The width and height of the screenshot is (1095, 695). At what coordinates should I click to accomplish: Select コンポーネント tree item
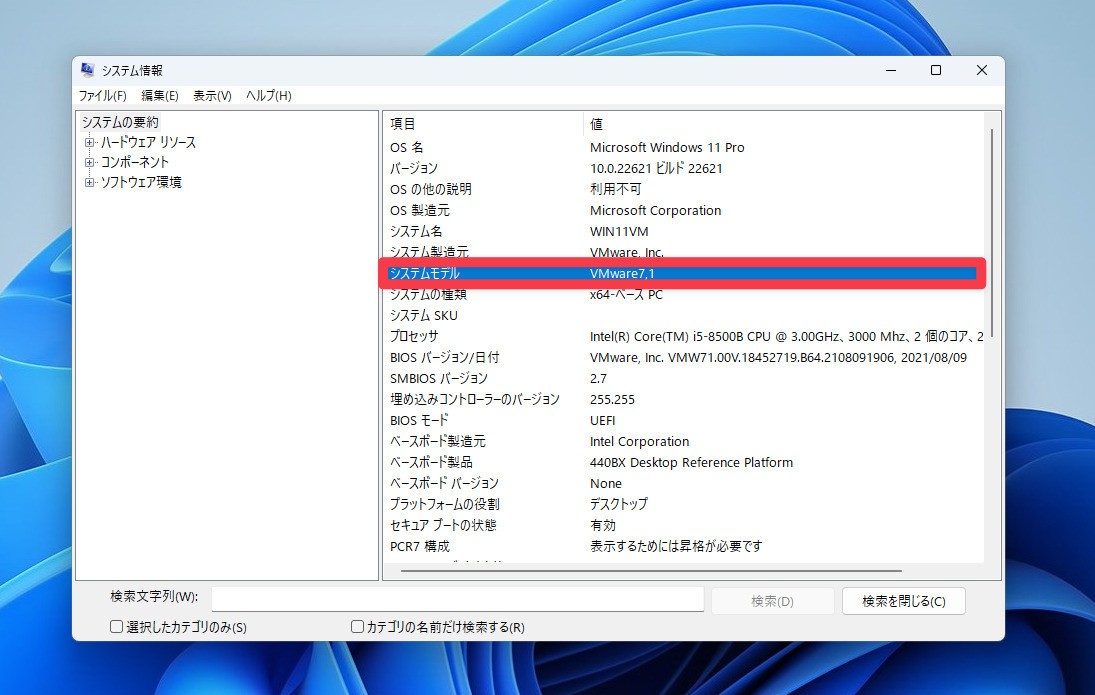135,162
